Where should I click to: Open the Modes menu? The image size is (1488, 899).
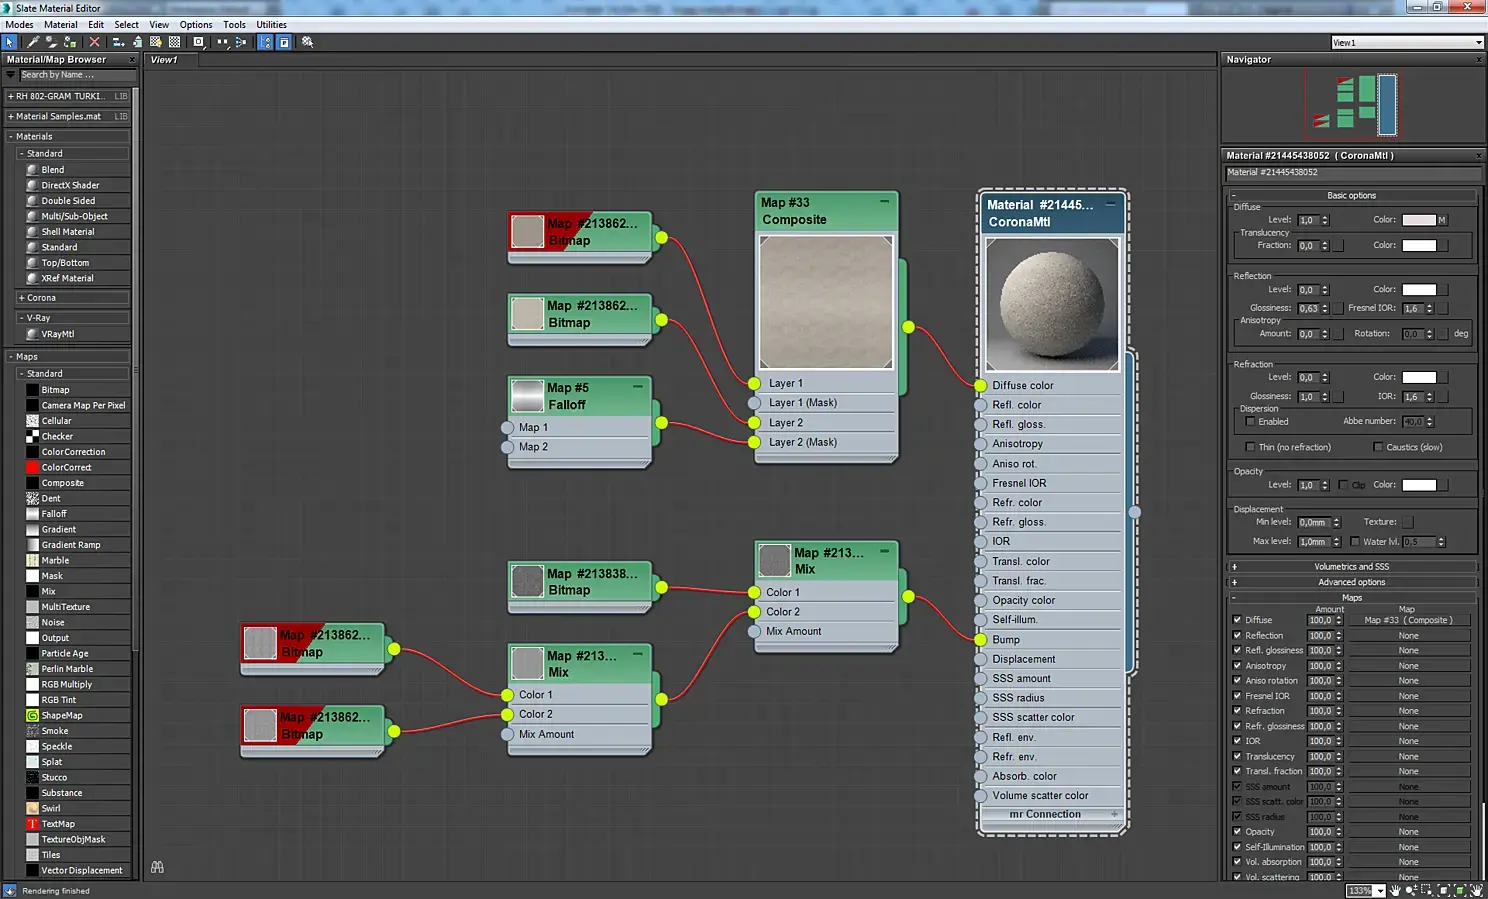(19, 25)
